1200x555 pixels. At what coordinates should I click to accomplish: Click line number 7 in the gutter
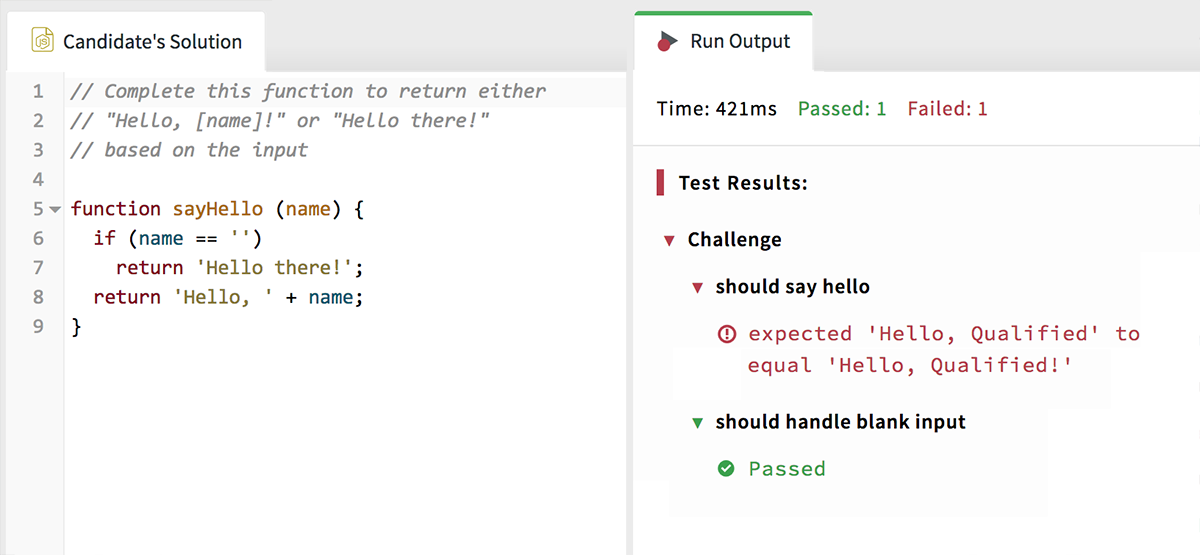[x=38, y=268]
